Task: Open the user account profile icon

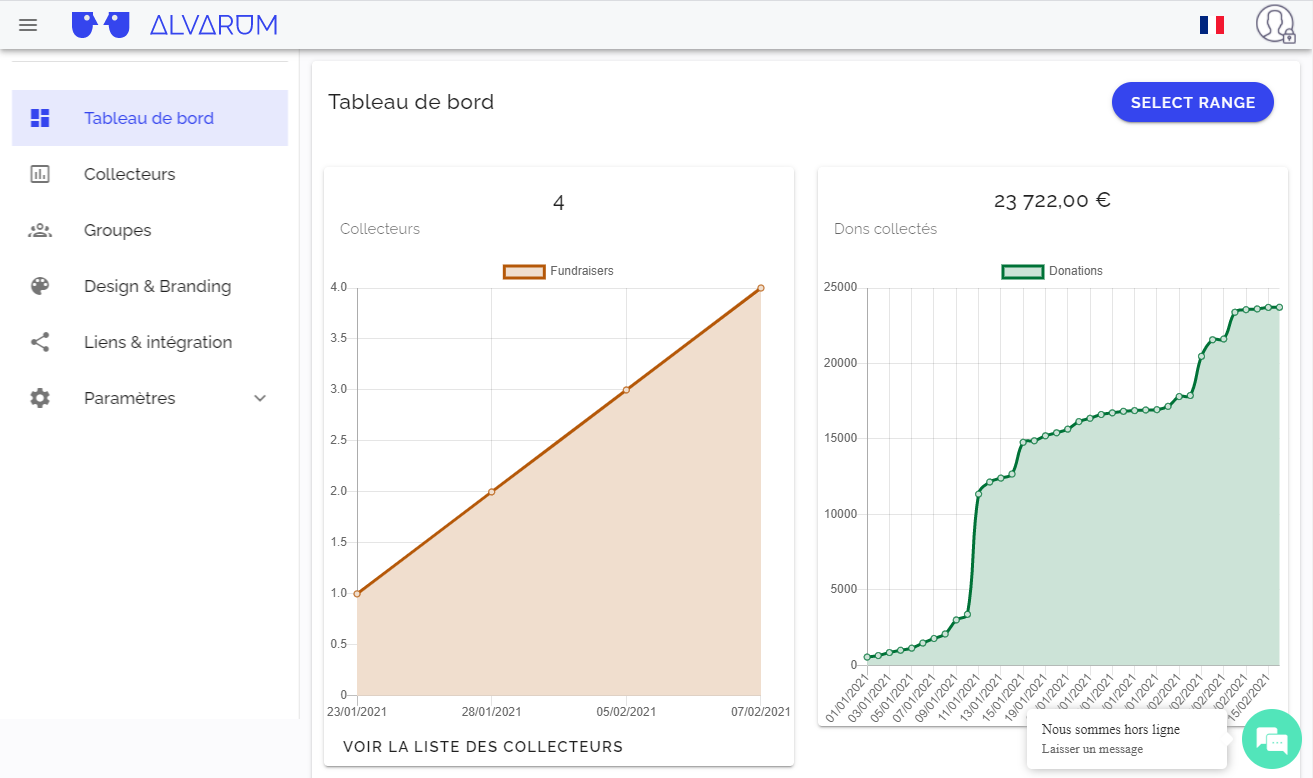Action: (x=1275, y=24)
